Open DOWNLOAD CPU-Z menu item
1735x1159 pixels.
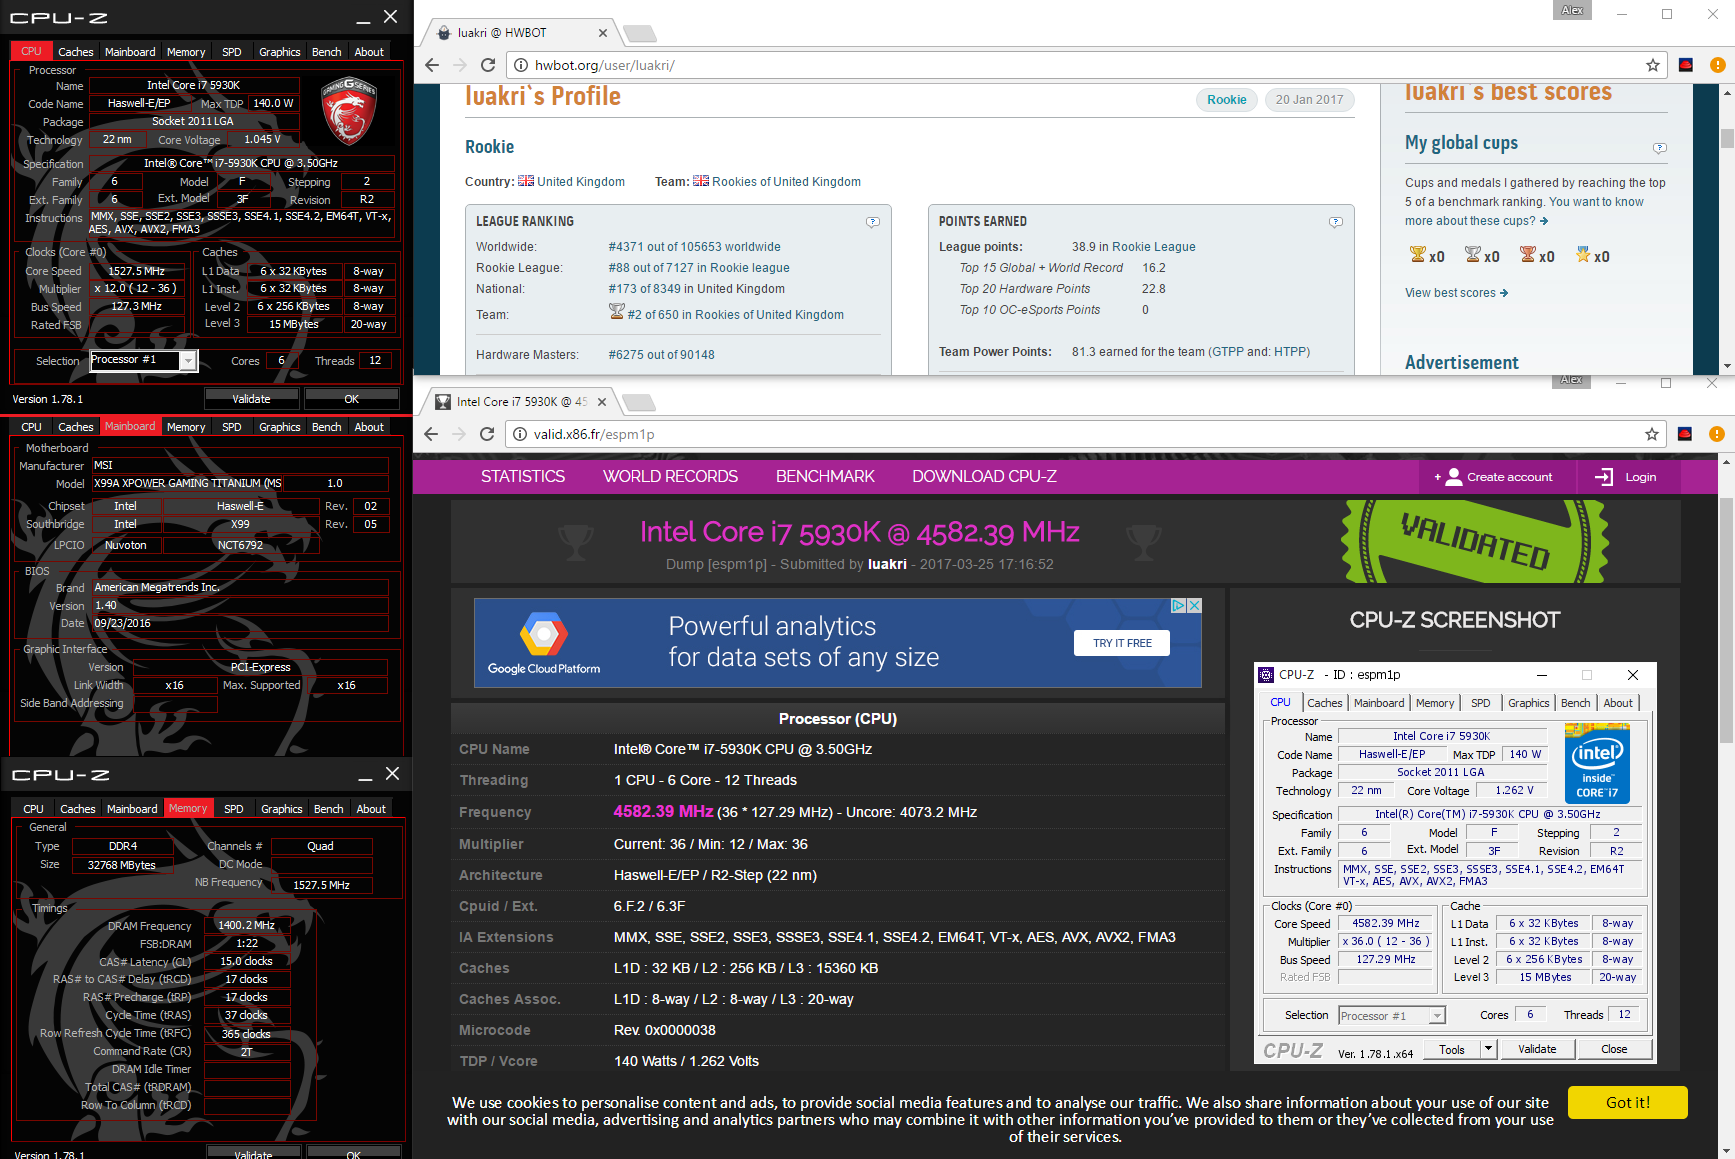pos(984,477)
